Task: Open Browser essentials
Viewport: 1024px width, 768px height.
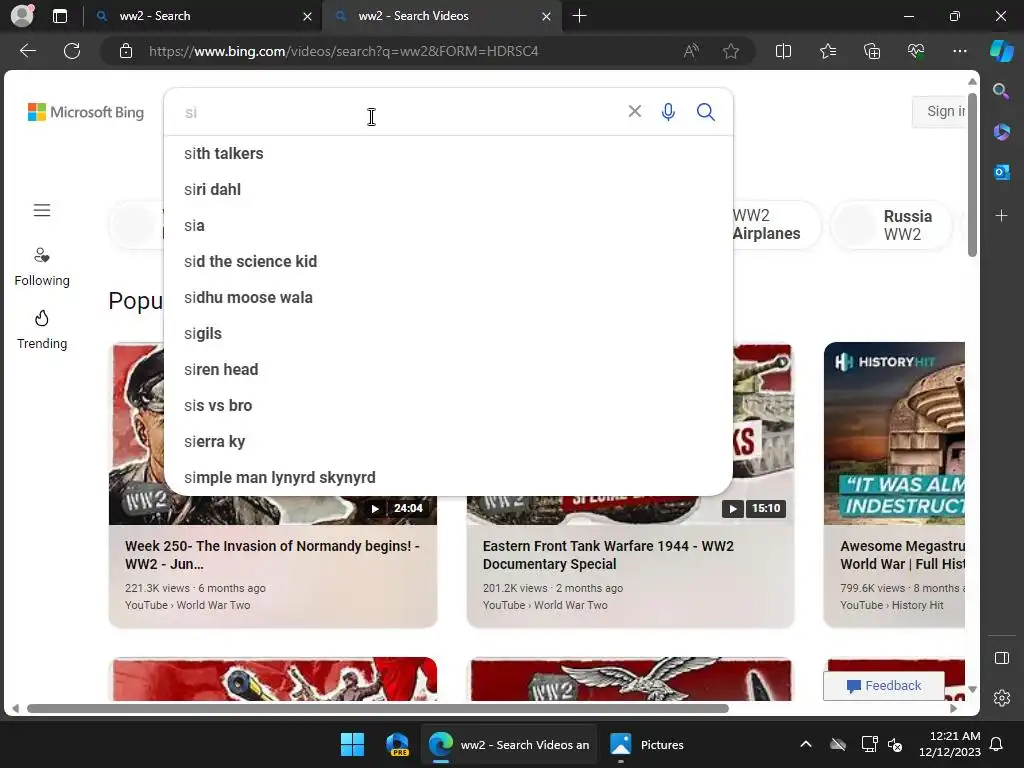Action: click(916, 51)
